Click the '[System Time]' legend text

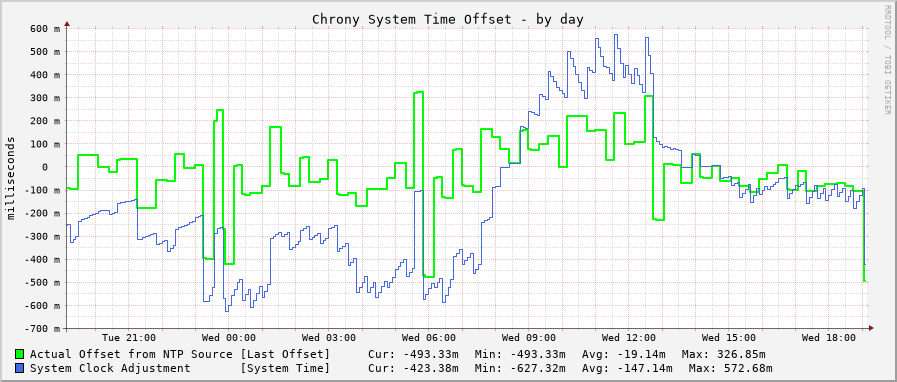285,368
